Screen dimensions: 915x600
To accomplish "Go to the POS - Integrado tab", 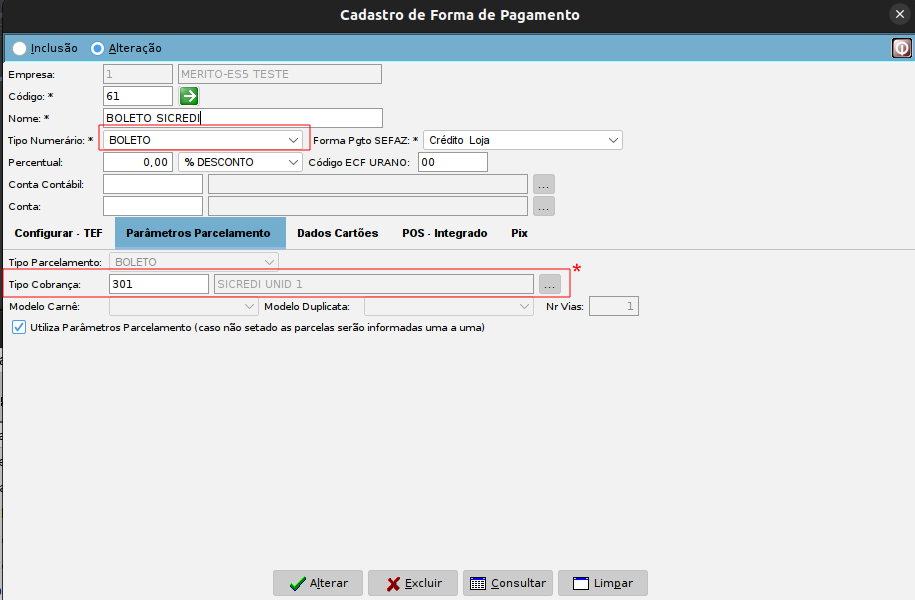I will click(x=444, y=233).
